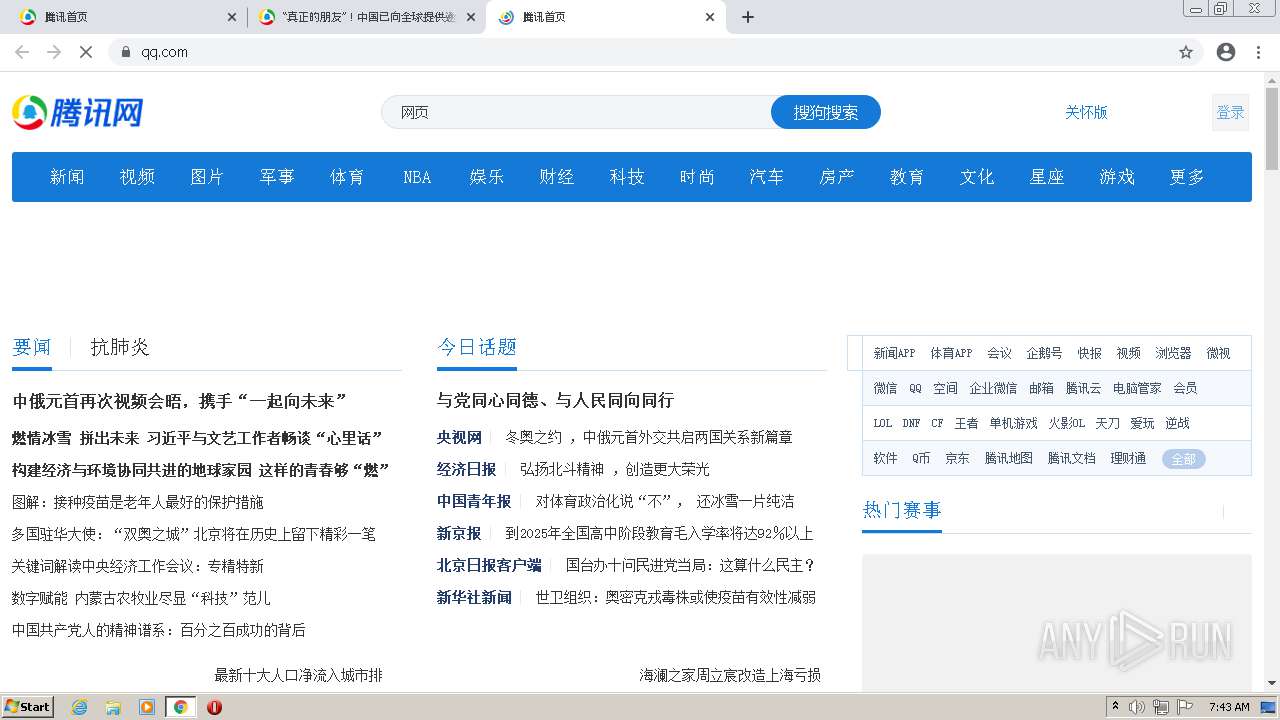
Task: Open 新闻APP shortcut link
Action: pos(894,353)
